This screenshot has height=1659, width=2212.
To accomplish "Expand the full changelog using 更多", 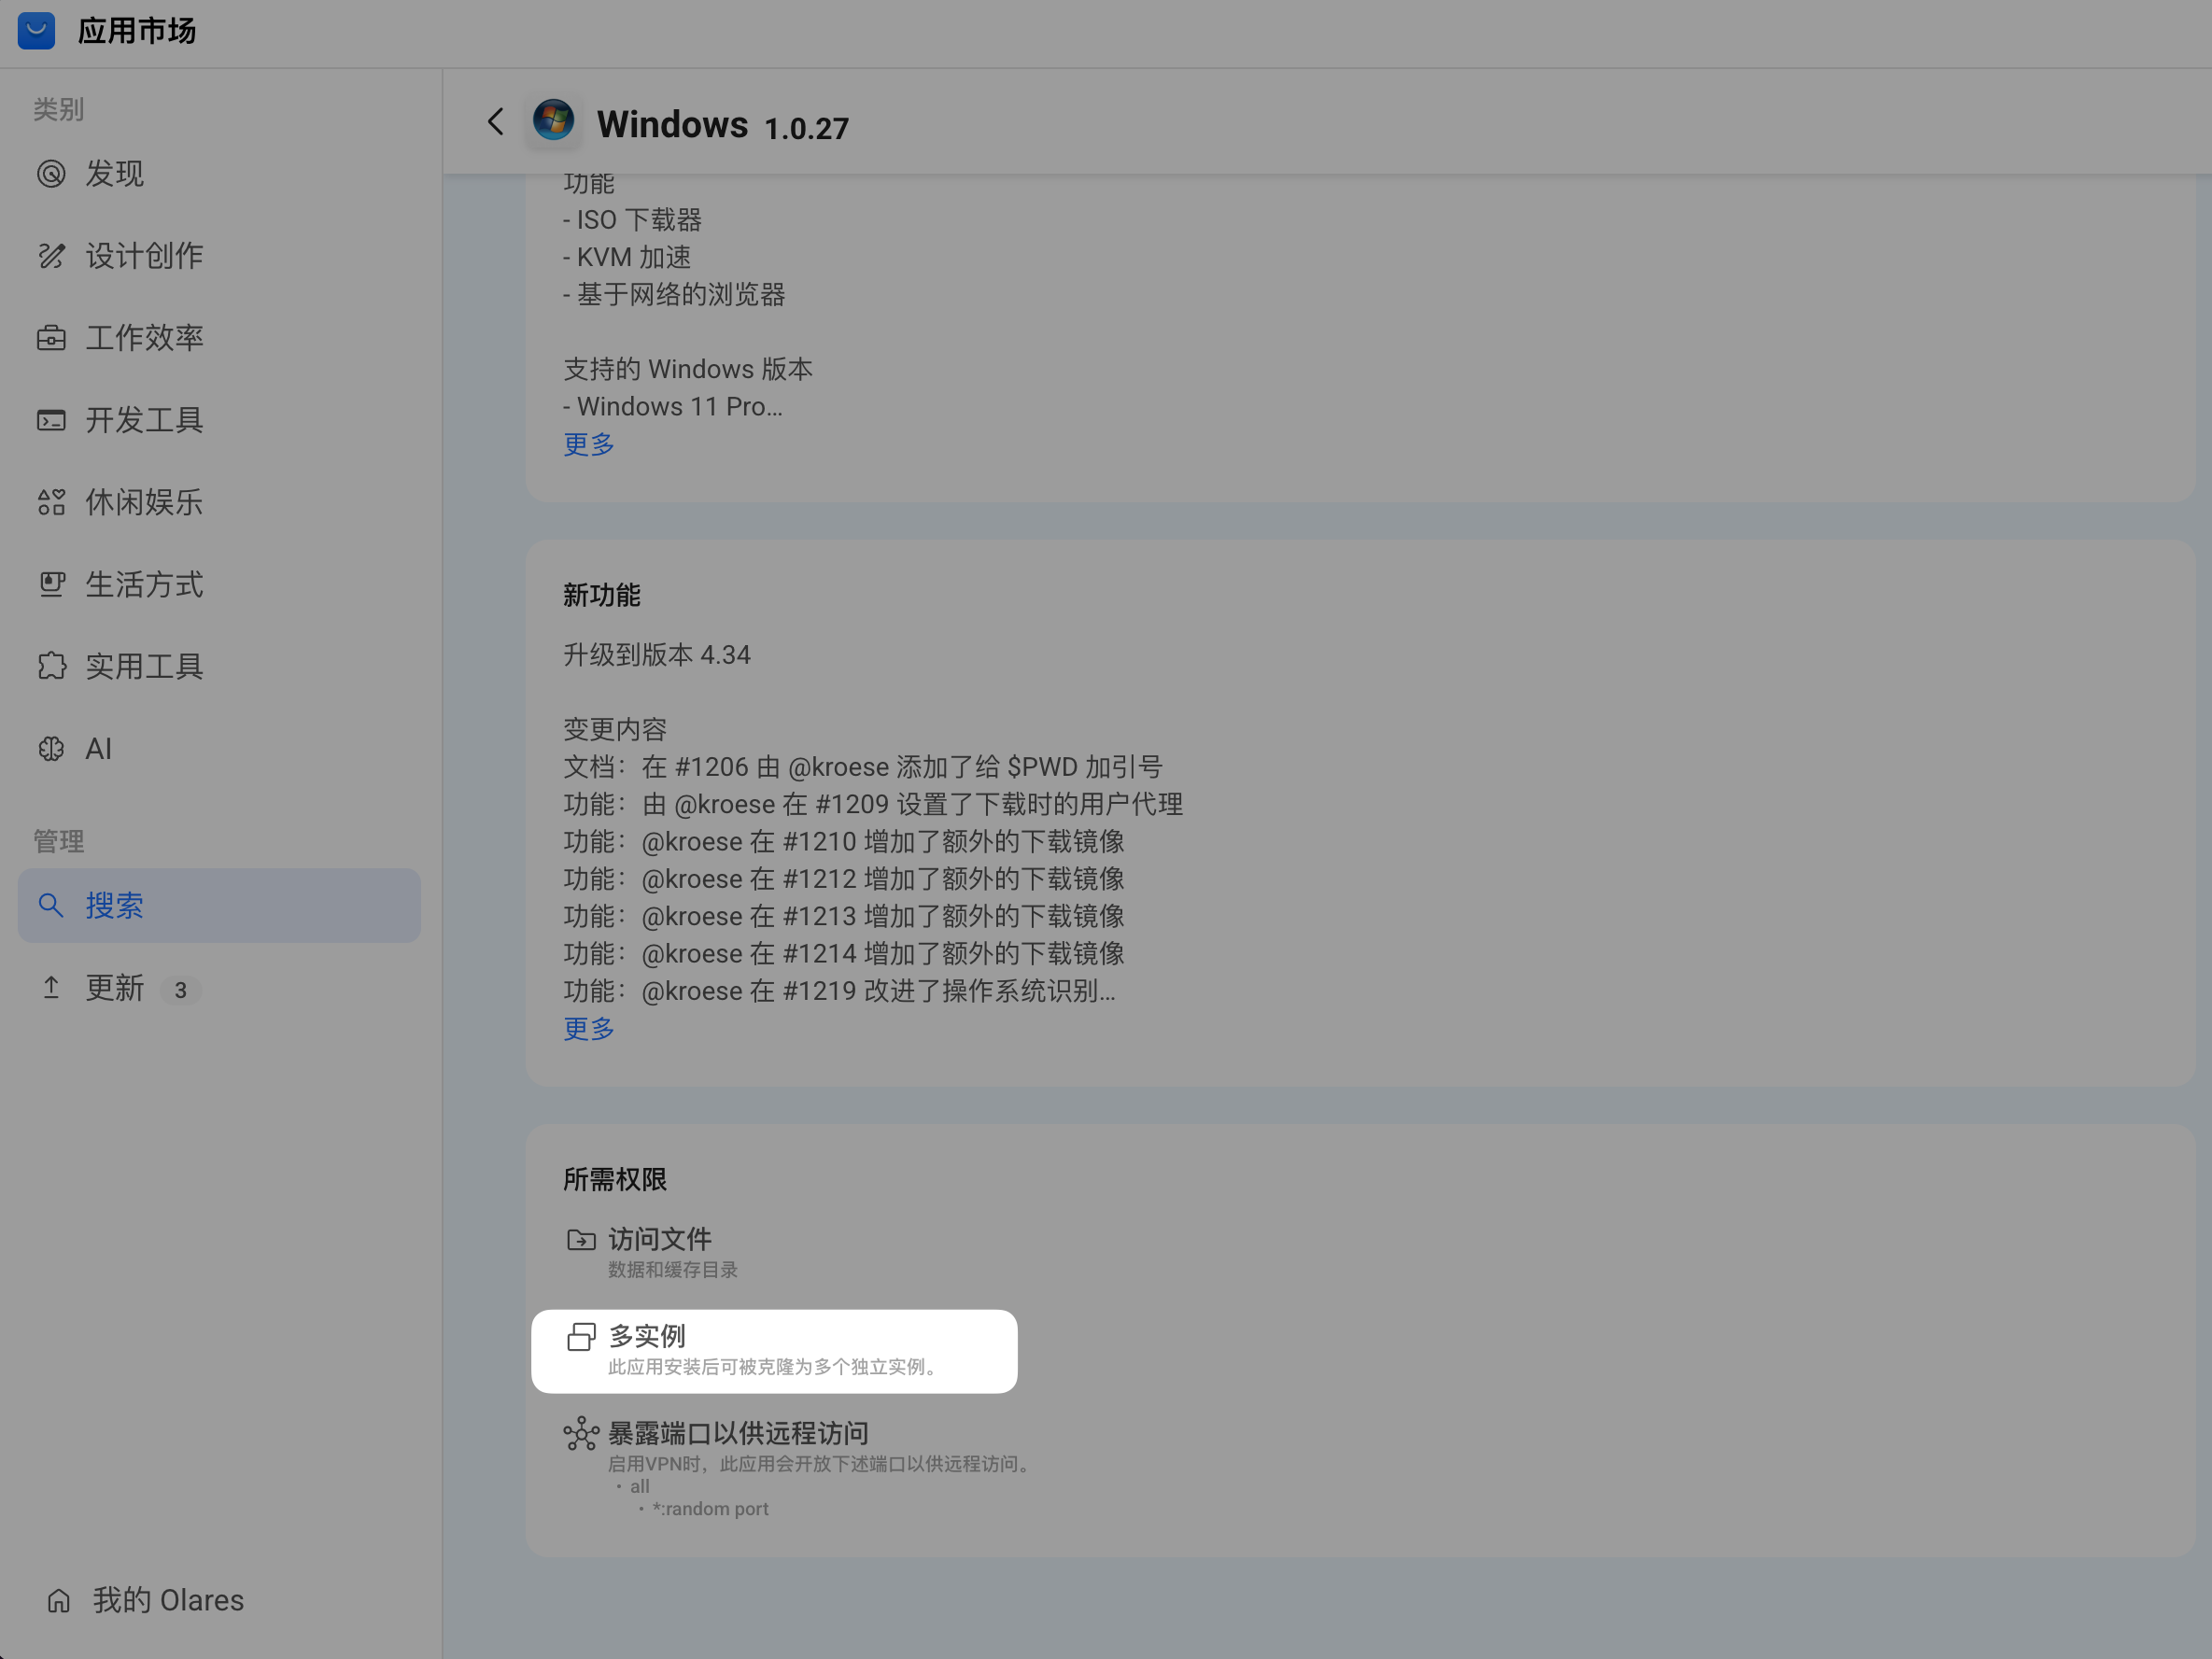I will [x=588, y=1029].
